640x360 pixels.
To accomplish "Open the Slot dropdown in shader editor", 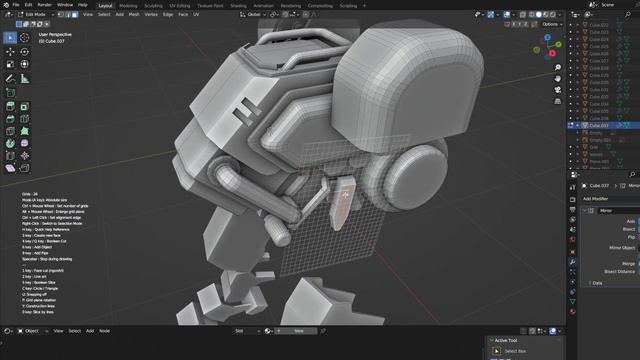I will (247, 331).
